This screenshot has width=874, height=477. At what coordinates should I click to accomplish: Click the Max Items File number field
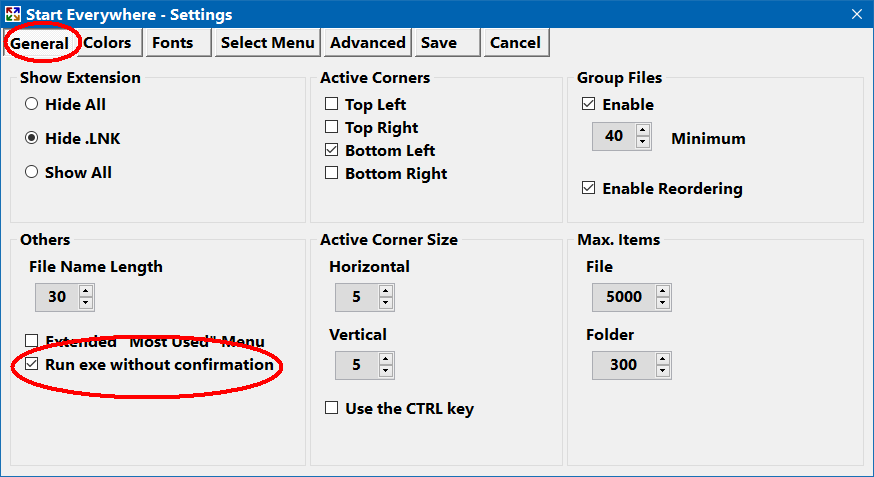point(623,297)
